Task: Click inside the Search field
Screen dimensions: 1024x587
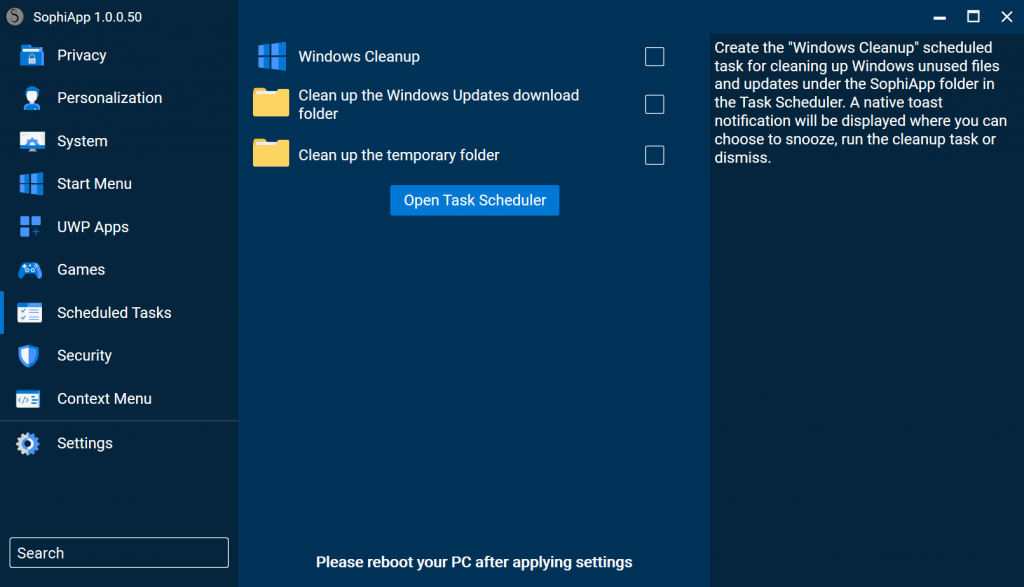Action: (x=118, y=552)
